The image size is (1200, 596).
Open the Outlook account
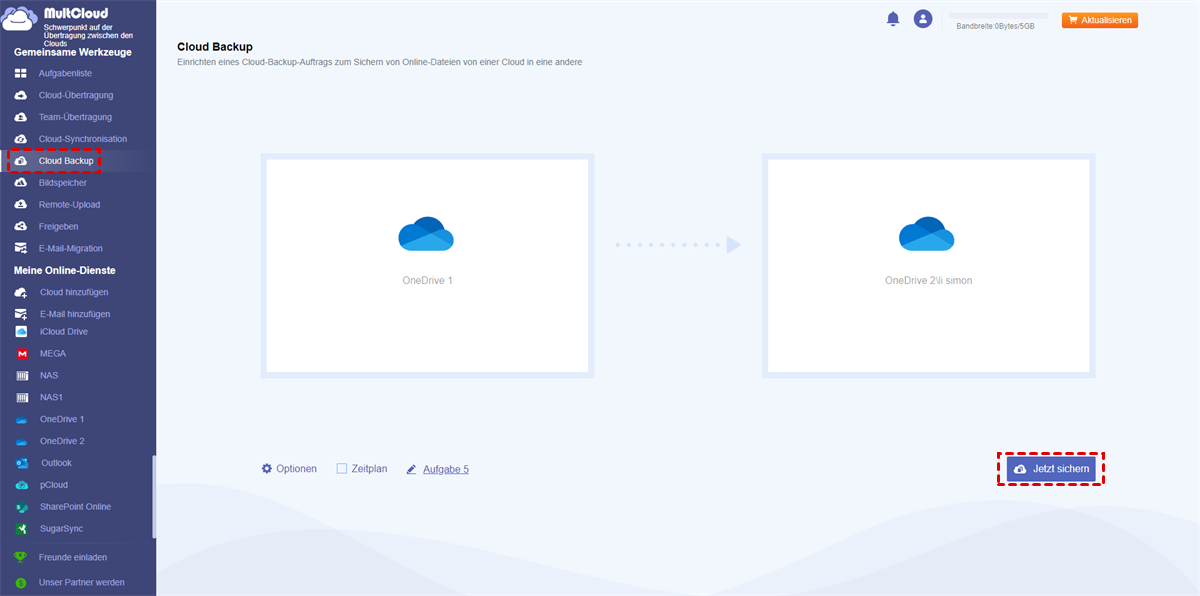point(56,463)
